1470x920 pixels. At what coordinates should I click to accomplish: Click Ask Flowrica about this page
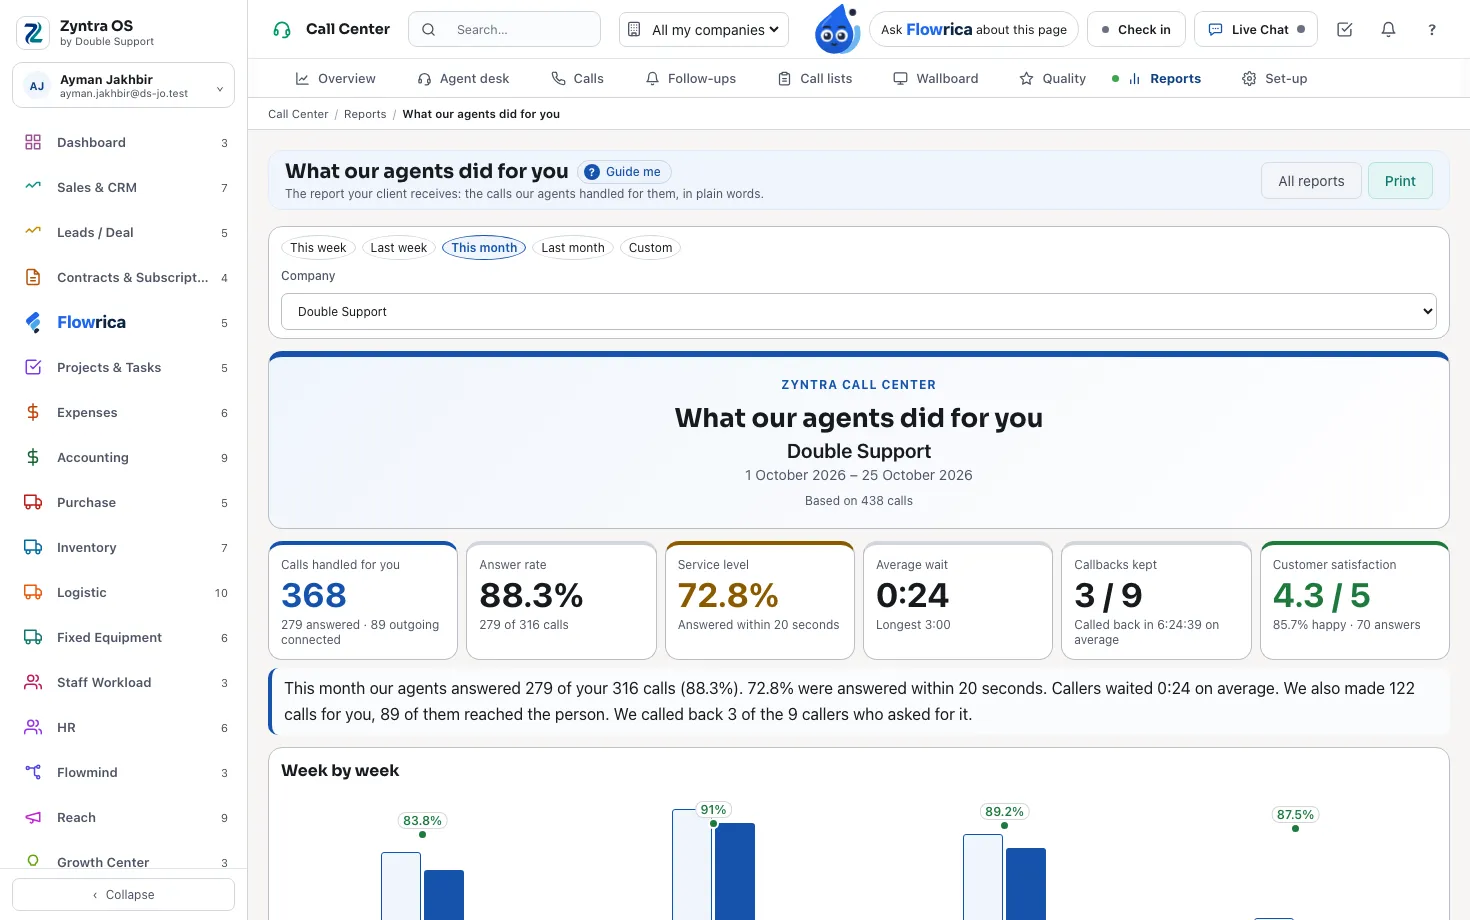click(x=974, y=30)
